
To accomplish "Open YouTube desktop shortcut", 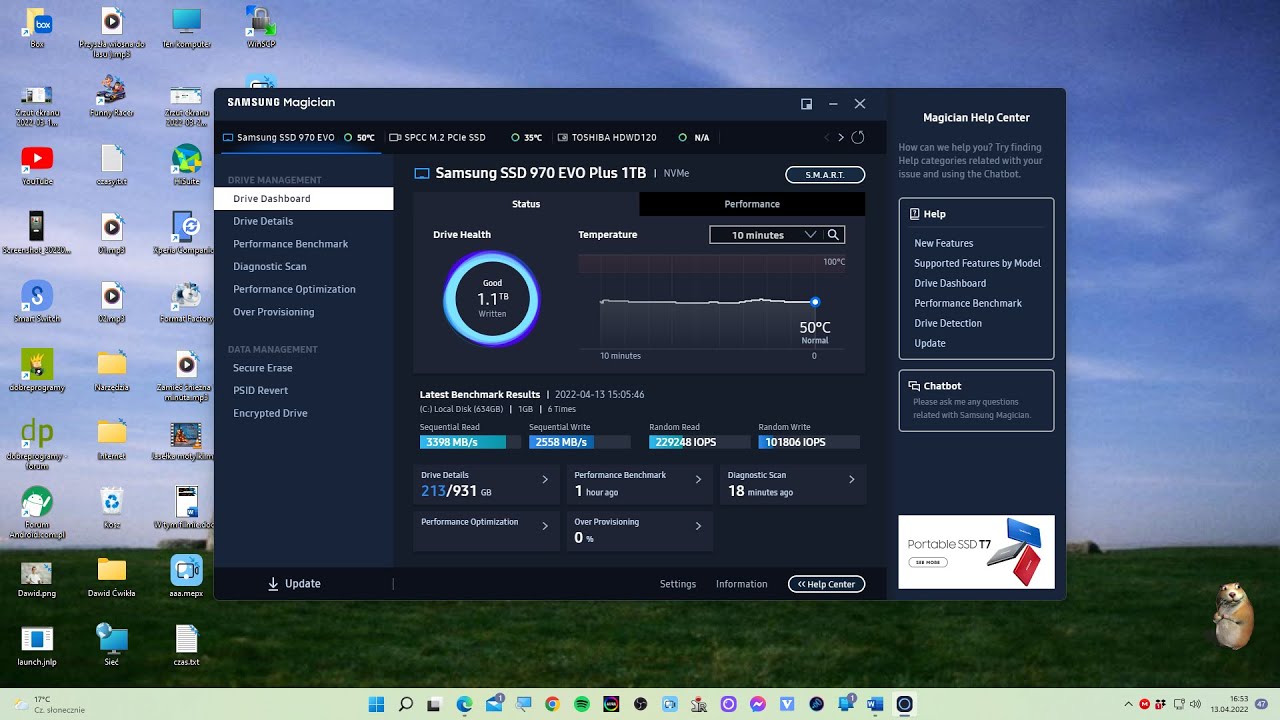I will [x=37, y=165].
